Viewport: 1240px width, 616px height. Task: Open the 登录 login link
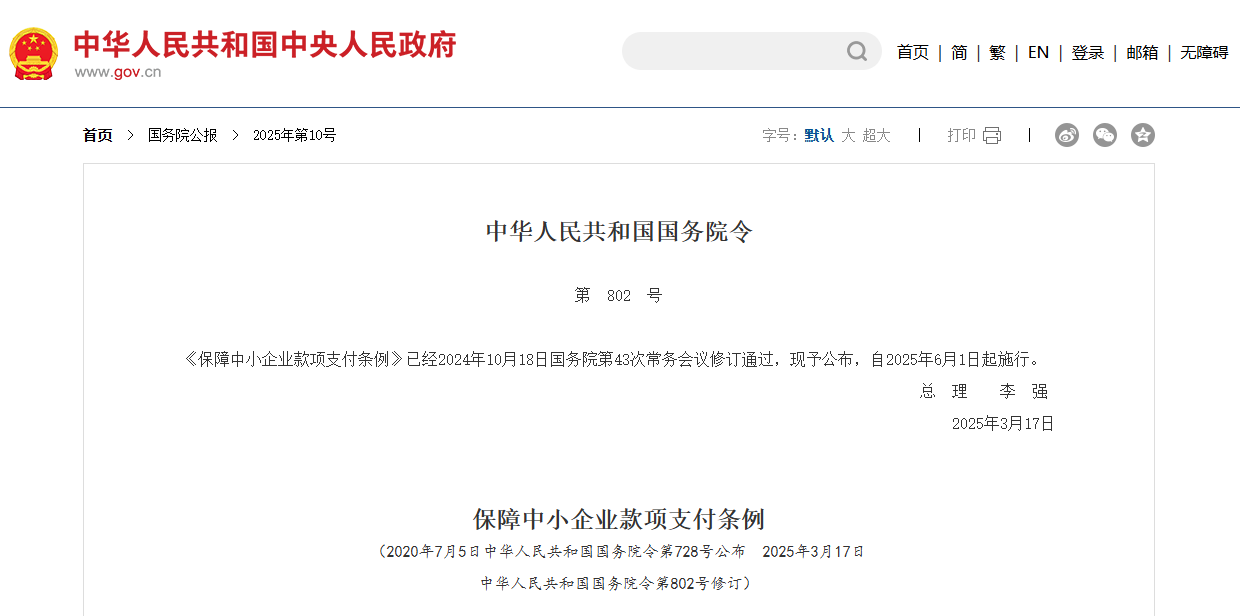point(1088,52)
